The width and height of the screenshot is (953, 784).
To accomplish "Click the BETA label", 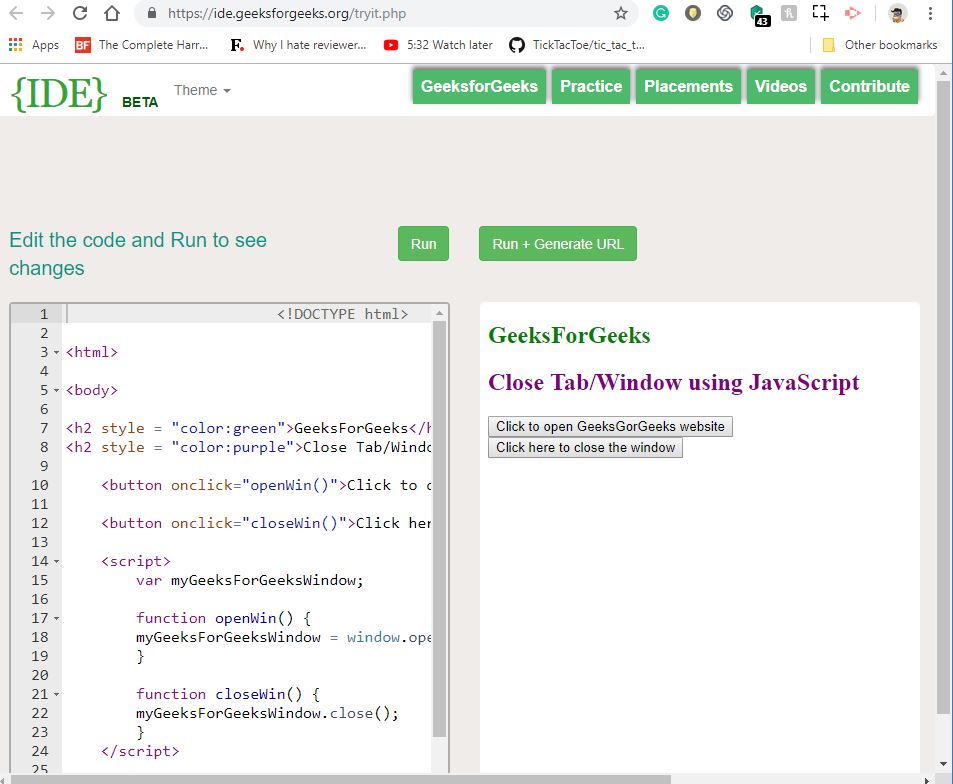I will click(x=140, y=102).
